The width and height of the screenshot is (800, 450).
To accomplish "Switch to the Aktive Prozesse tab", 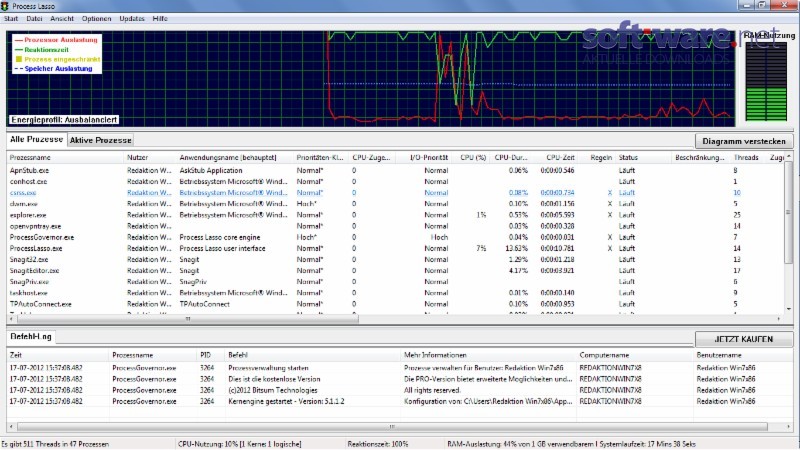I will (101, 140).
